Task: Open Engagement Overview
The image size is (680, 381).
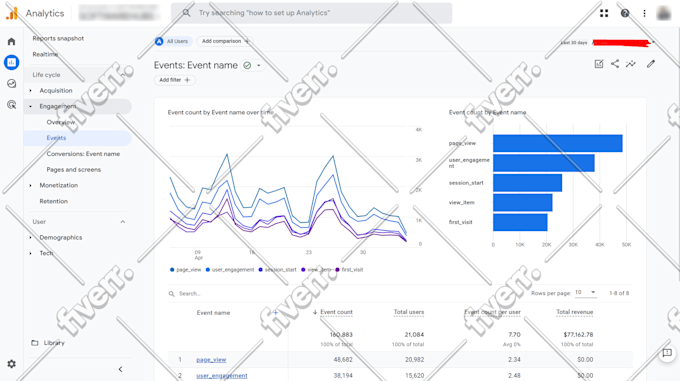Action: [61, 122]
